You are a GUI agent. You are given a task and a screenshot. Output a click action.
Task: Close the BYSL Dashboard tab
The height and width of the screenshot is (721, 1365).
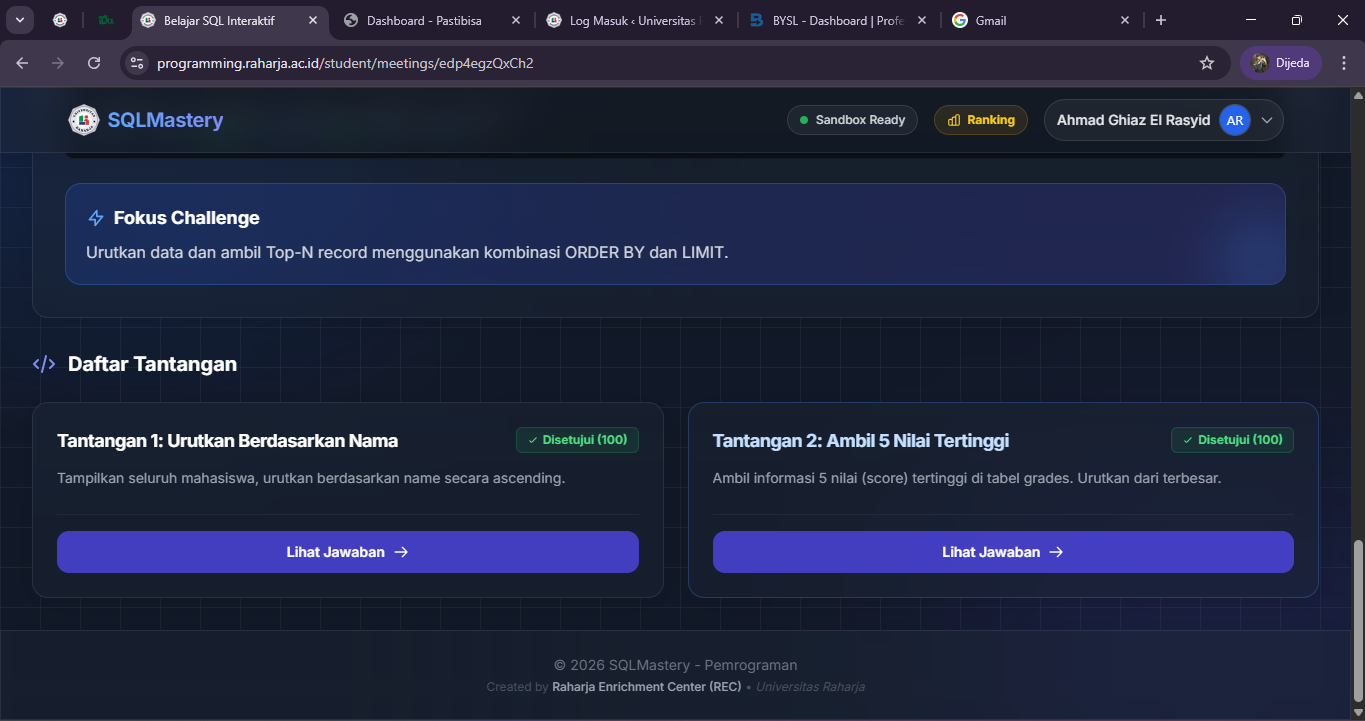point(921,20)
